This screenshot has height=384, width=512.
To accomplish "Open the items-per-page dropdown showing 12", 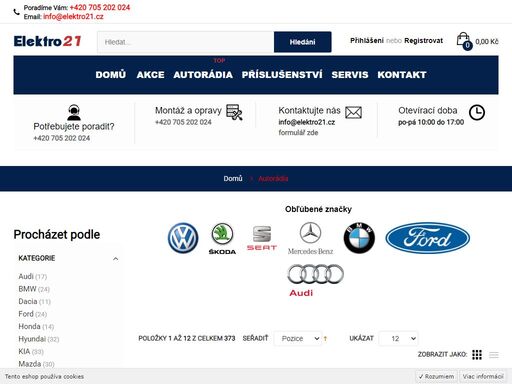I will [399, 339].
